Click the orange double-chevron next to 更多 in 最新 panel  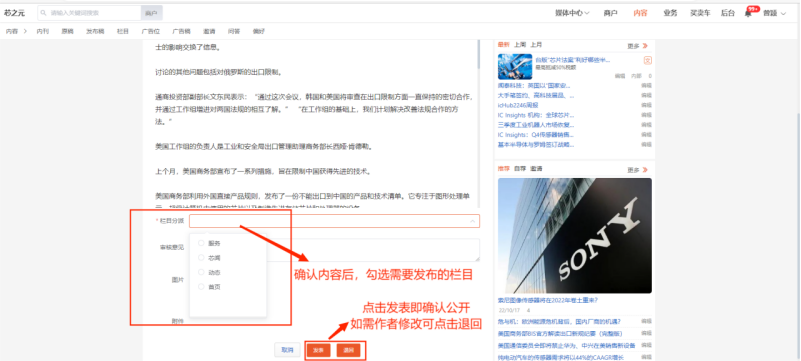(645, 45)
